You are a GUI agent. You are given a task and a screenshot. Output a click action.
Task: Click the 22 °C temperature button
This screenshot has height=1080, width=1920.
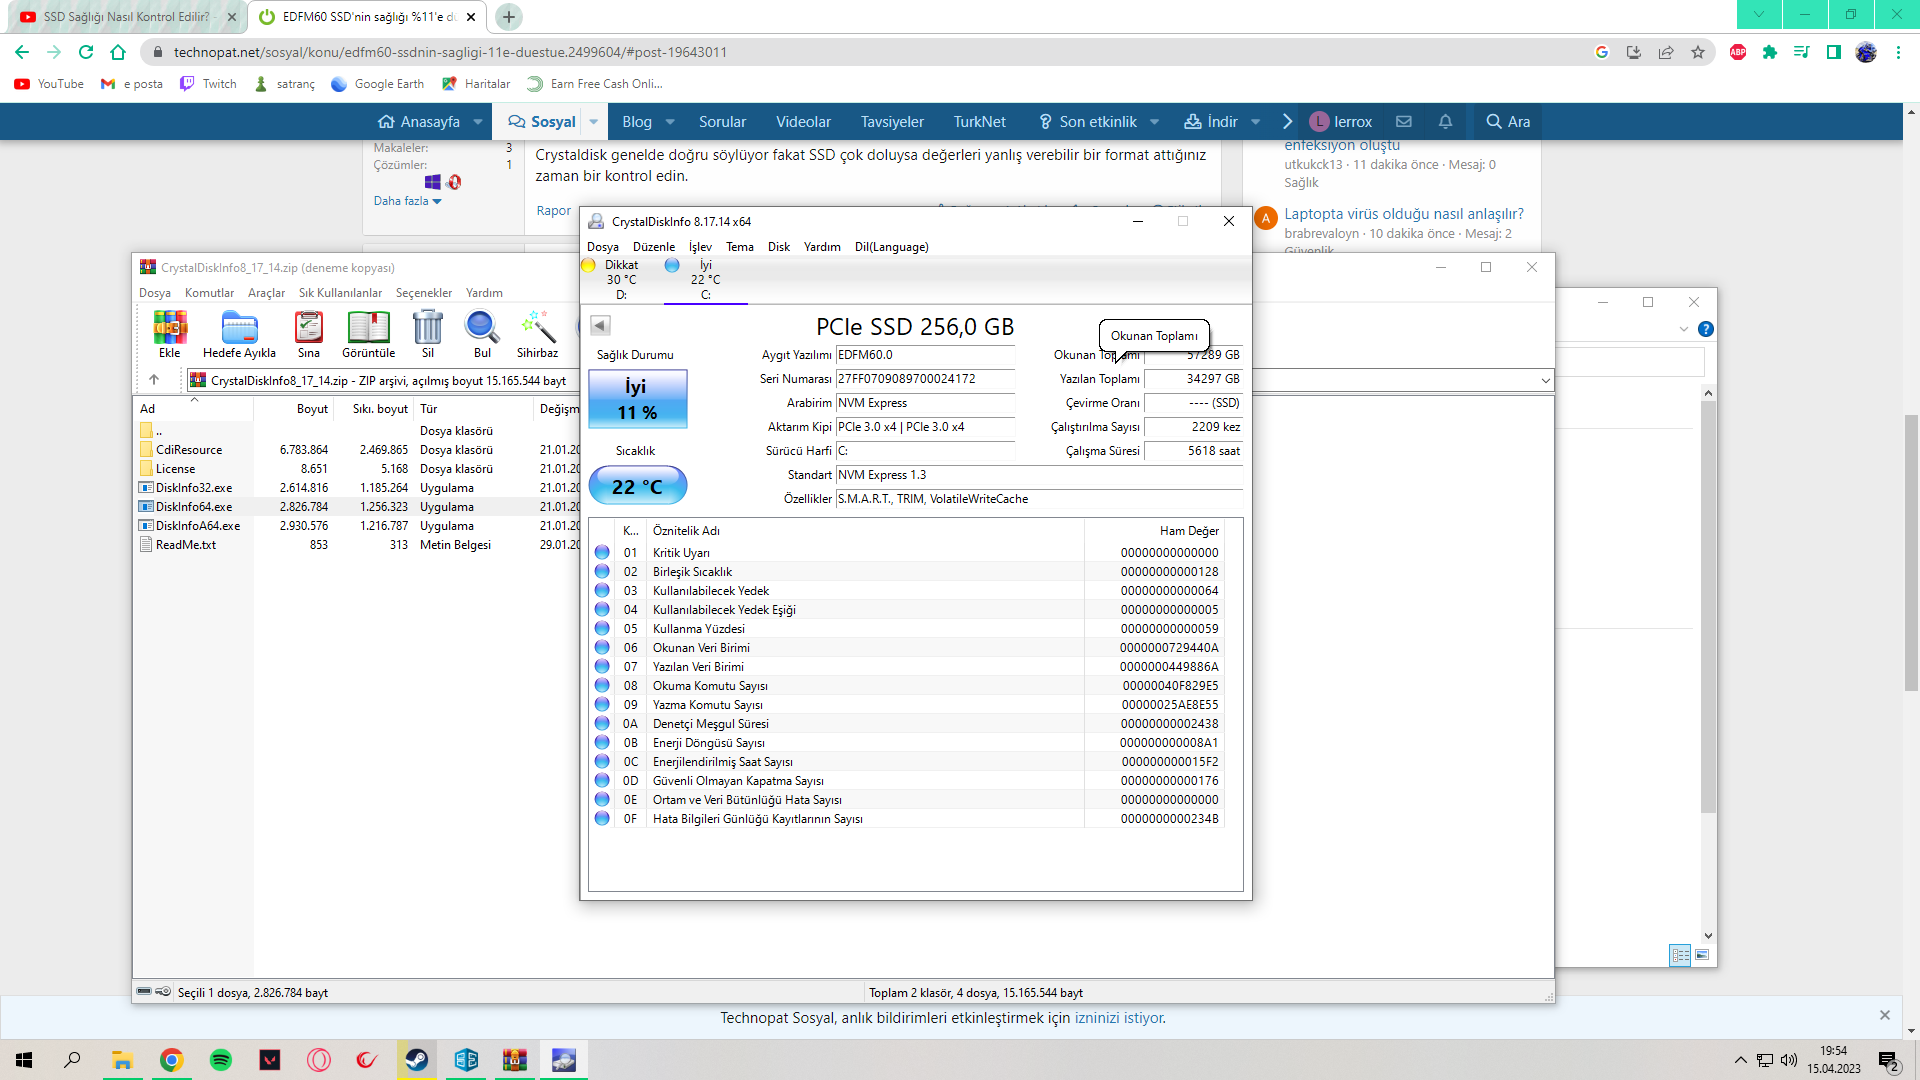[x=637, y=487]
